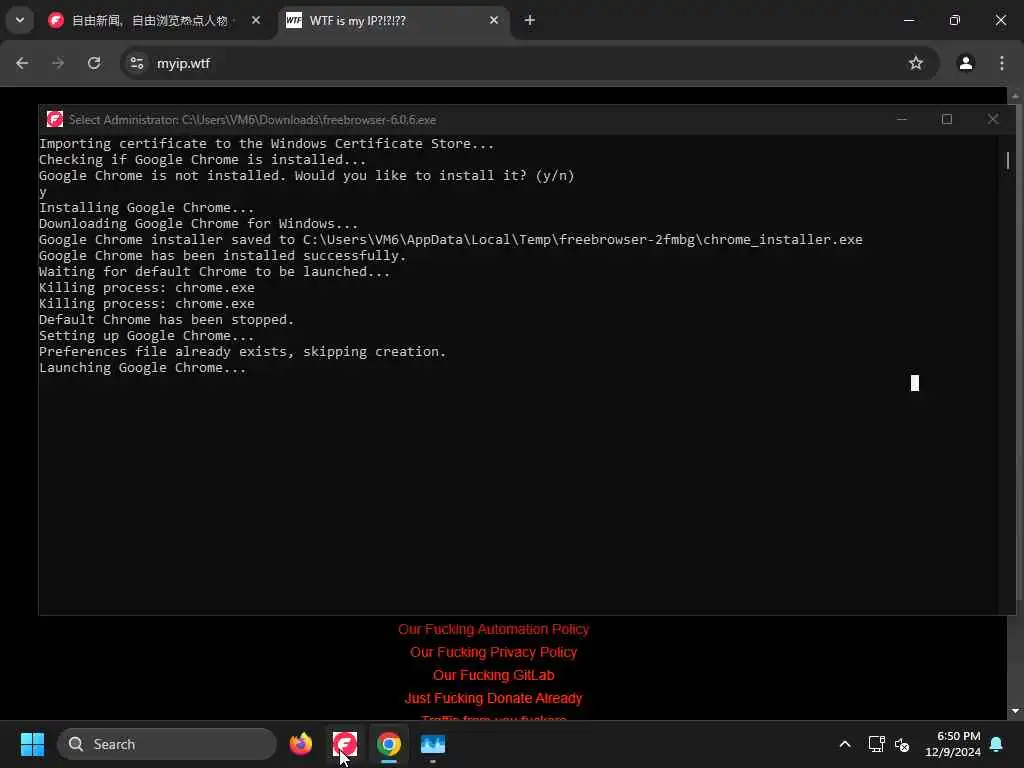Open Our Fucking GitLab link
This screenshot has height=768, width=1024.
[493, 675]
